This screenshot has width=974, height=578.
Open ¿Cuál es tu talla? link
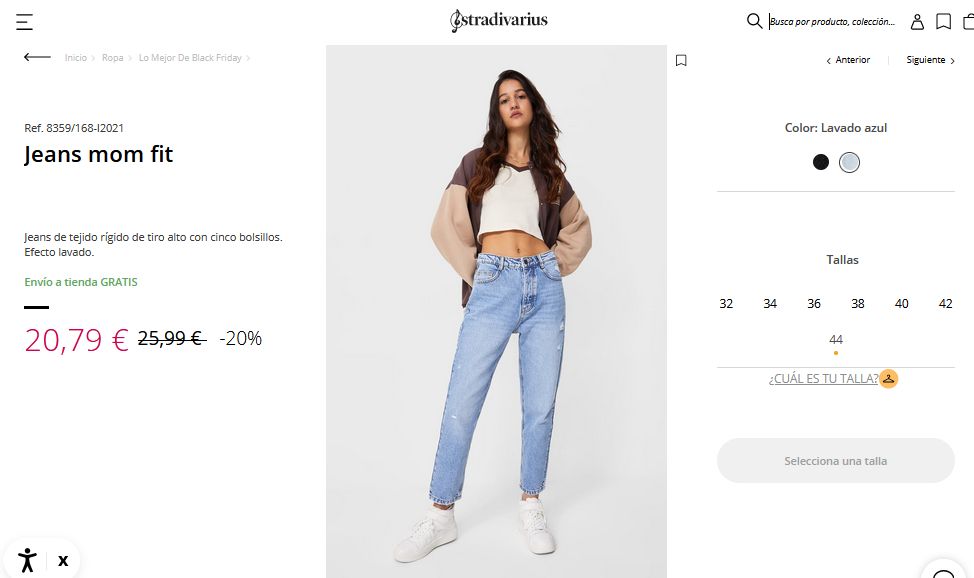click(823, 378)
